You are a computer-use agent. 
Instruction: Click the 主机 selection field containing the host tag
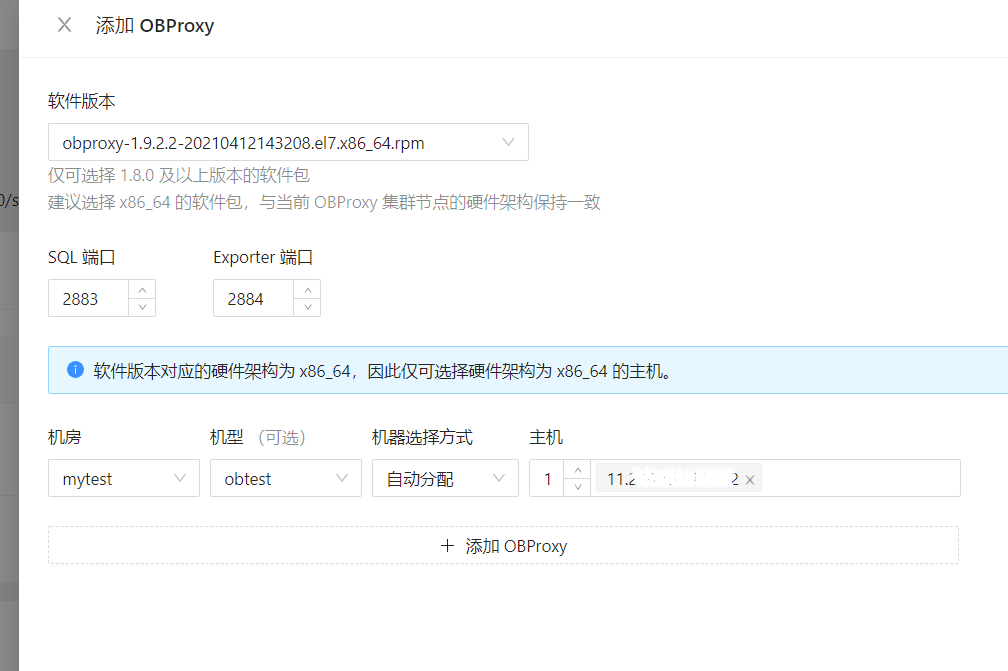(850, 478)
